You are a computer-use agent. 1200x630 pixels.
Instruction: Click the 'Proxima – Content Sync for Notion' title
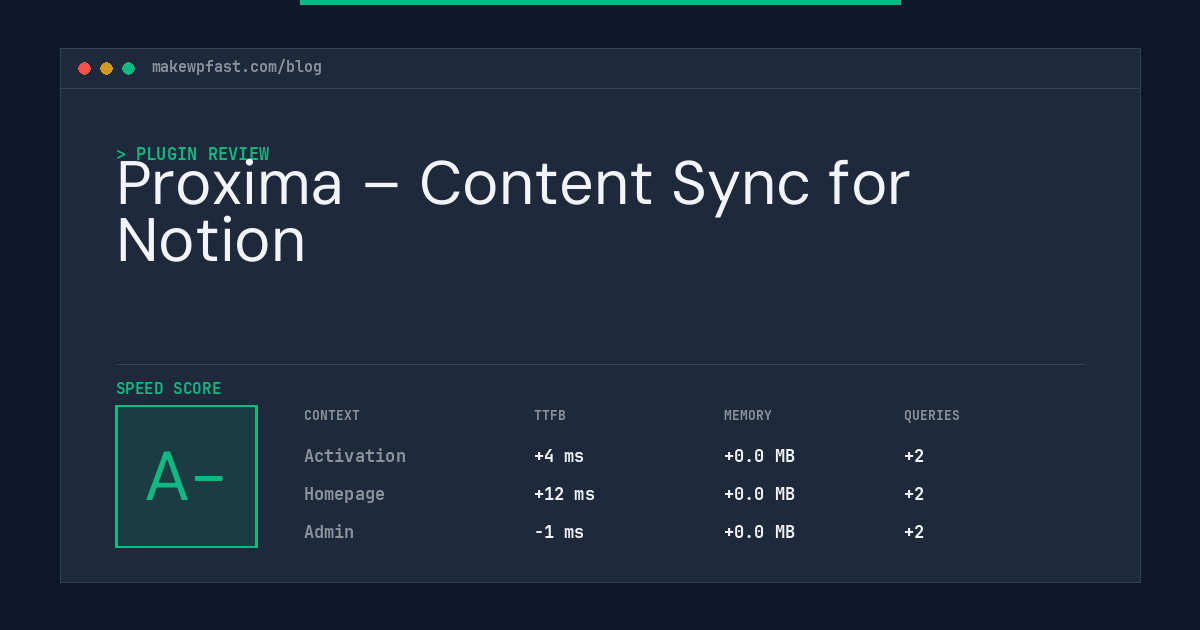513,211
